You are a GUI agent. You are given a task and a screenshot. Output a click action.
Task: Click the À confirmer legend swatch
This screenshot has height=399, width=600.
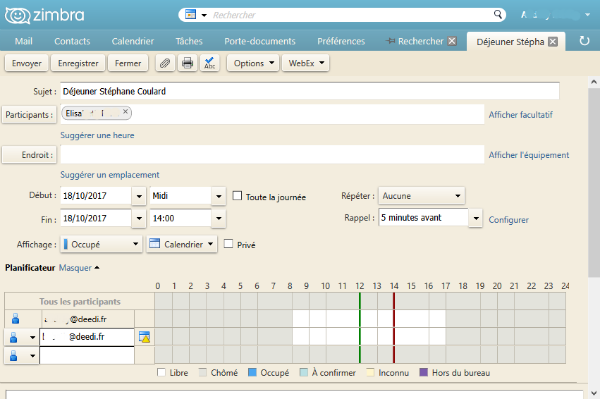(303, 372)
